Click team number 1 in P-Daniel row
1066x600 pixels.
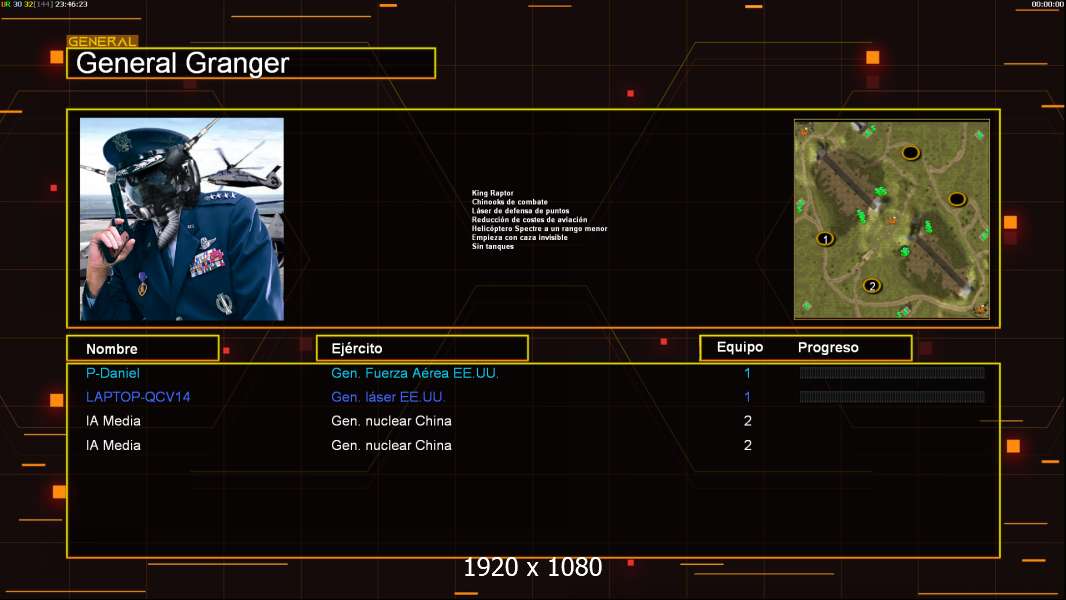point(747,373)
